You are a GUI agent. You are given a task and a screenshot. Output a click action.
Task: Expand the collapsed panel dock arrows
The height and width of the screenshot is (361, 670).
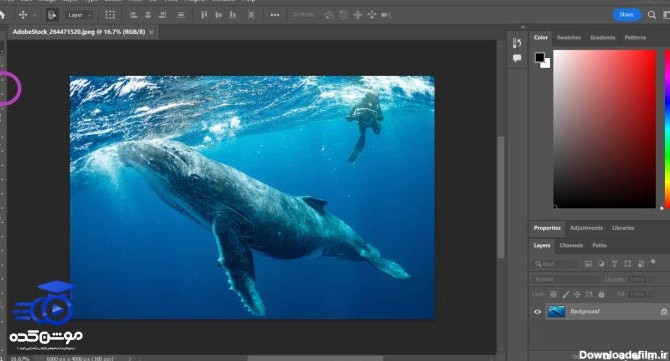tap(523, 27)
